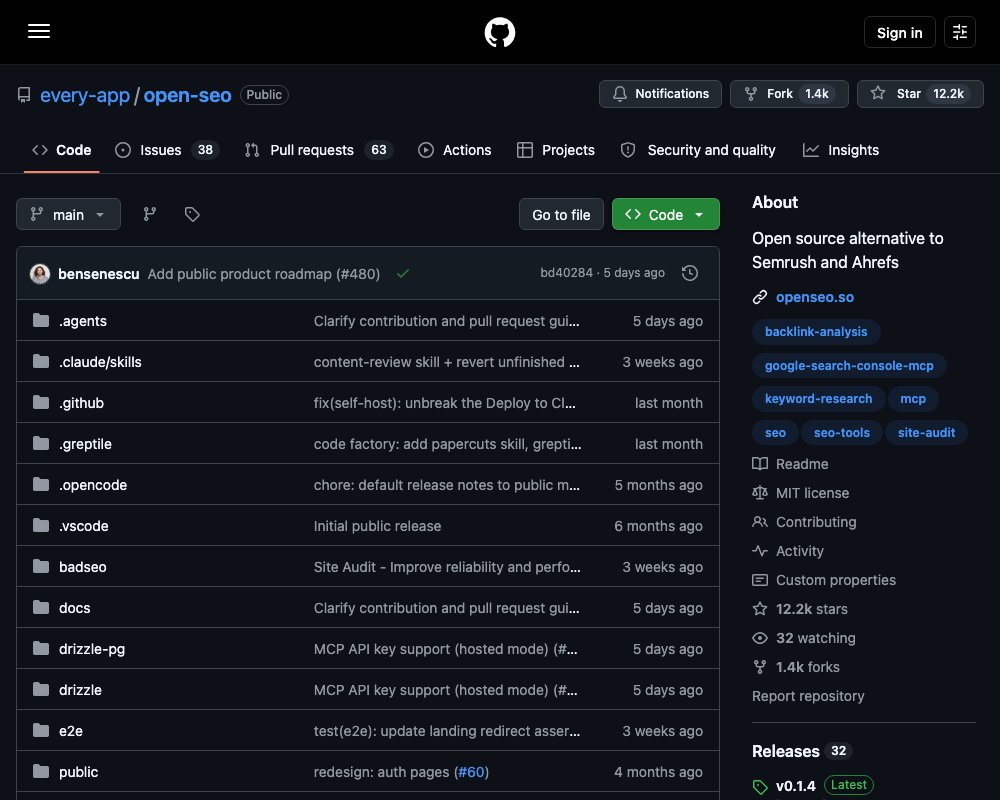Open commit hash bd40284
1000x800 pixels.
(566, 272)
